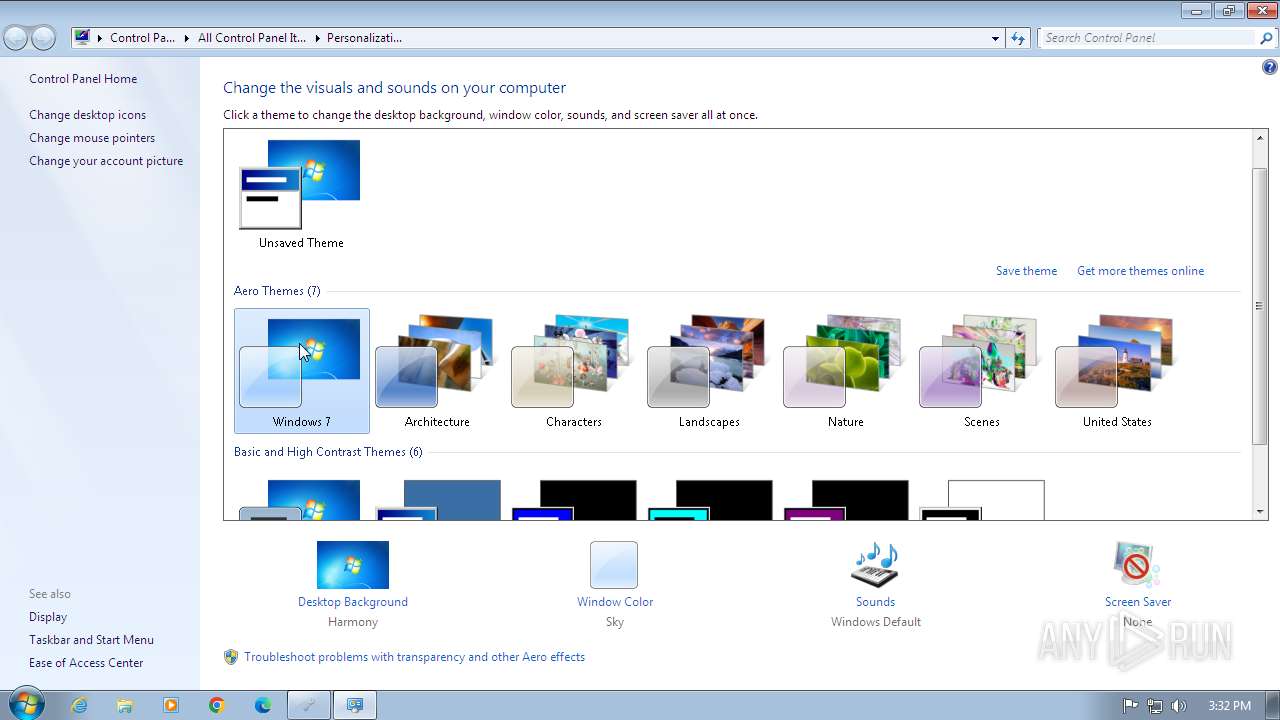Click Personalization breadcrumb segment
This screenshot has height=720, width=1280.
click(364, 38)
